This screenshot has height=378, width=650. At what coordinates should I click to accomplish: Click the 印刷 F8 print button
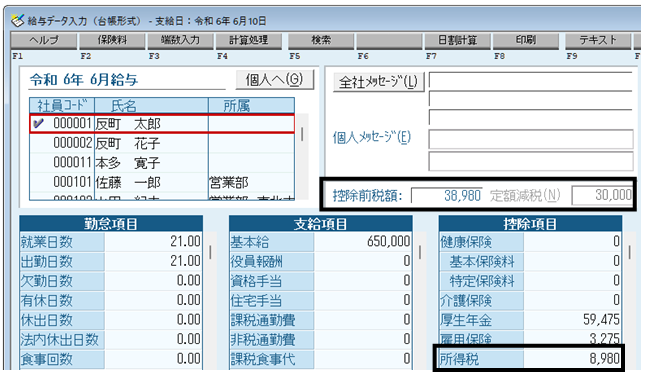(x=526, y=41)
